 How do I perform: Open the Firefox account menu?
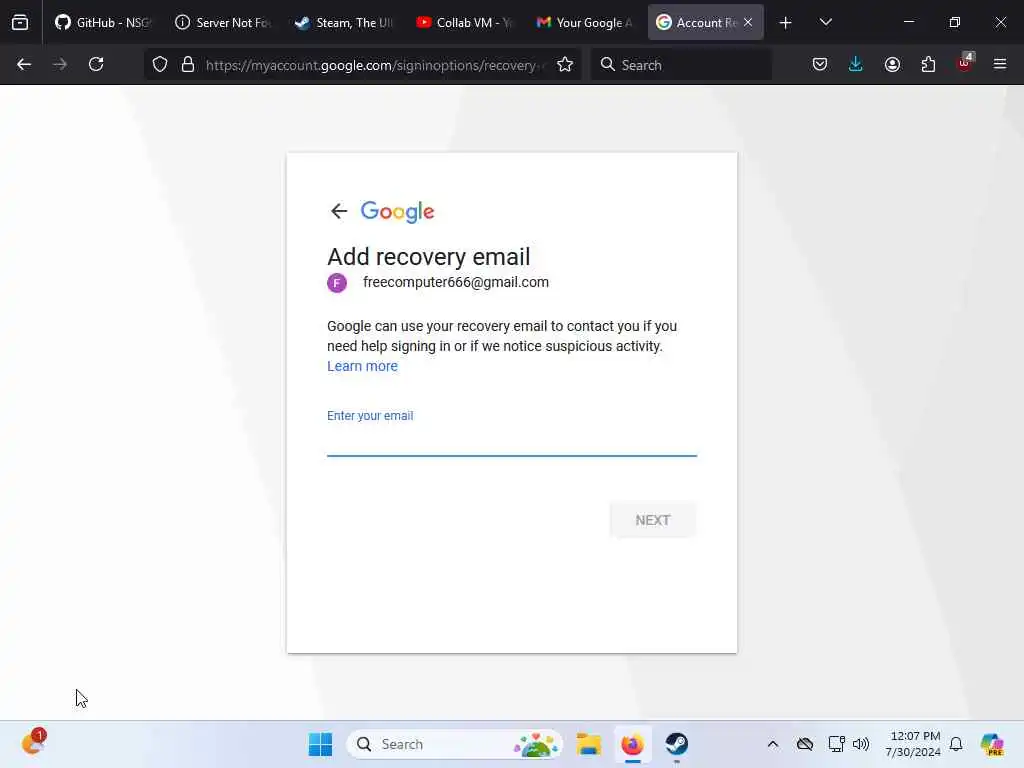click(892, 64)
